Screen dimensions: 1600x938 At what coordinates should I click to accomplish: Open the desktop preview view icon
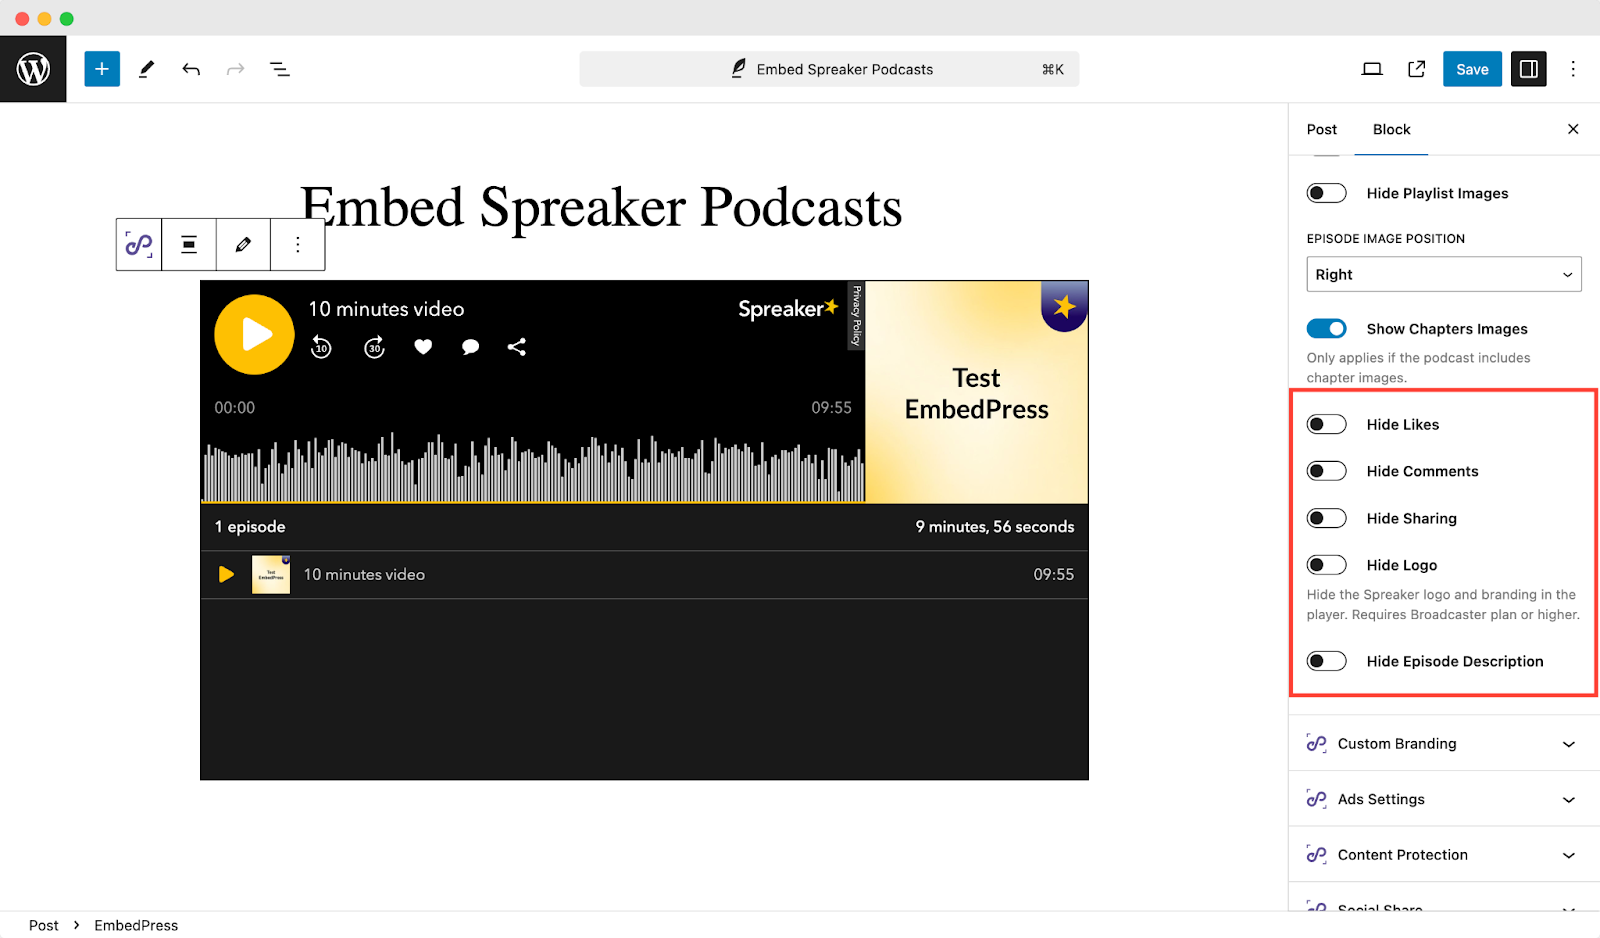(1372, 69)
